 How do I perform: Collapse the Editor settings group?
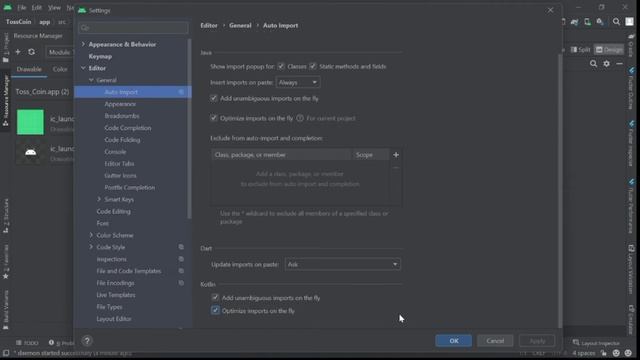pos(83,68)
